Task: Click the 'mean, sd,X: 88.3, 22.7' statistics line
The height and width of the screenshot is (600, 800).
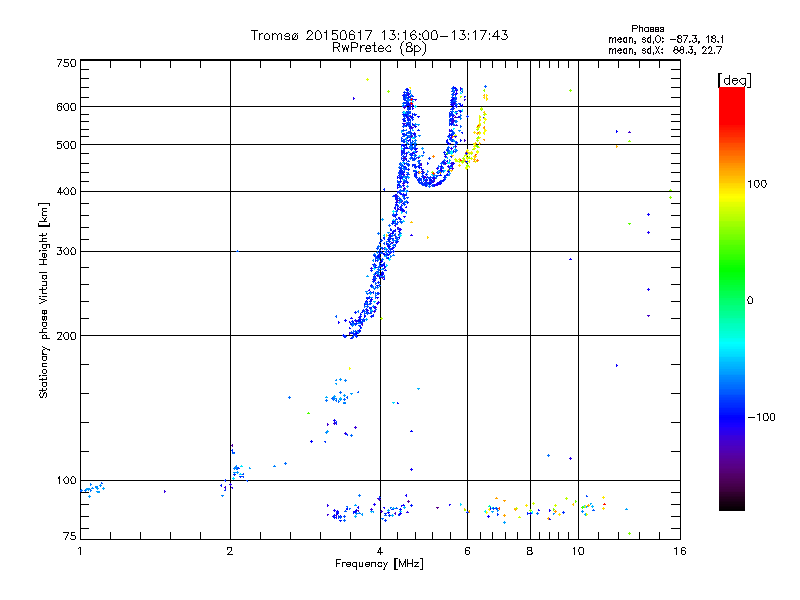Action: coord(665,50)
